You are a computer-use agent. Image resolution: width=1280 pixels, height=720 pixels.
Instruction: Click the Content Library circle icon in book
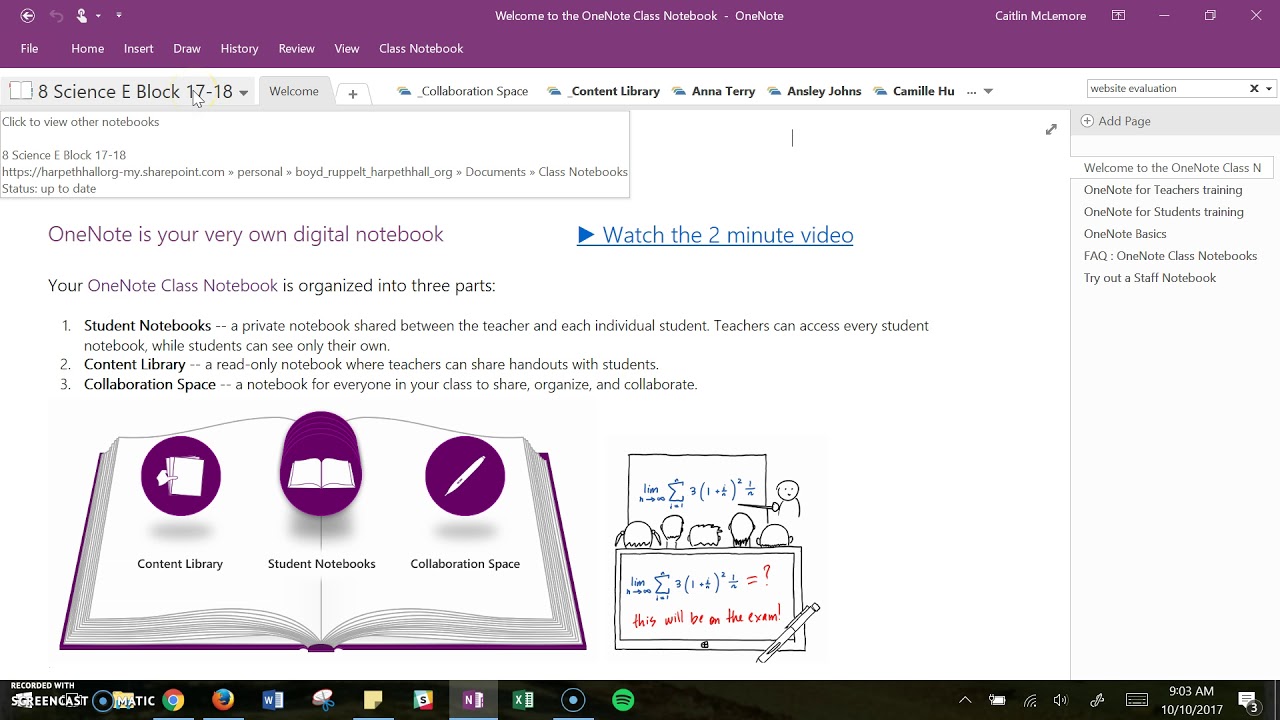coord(181,476)
